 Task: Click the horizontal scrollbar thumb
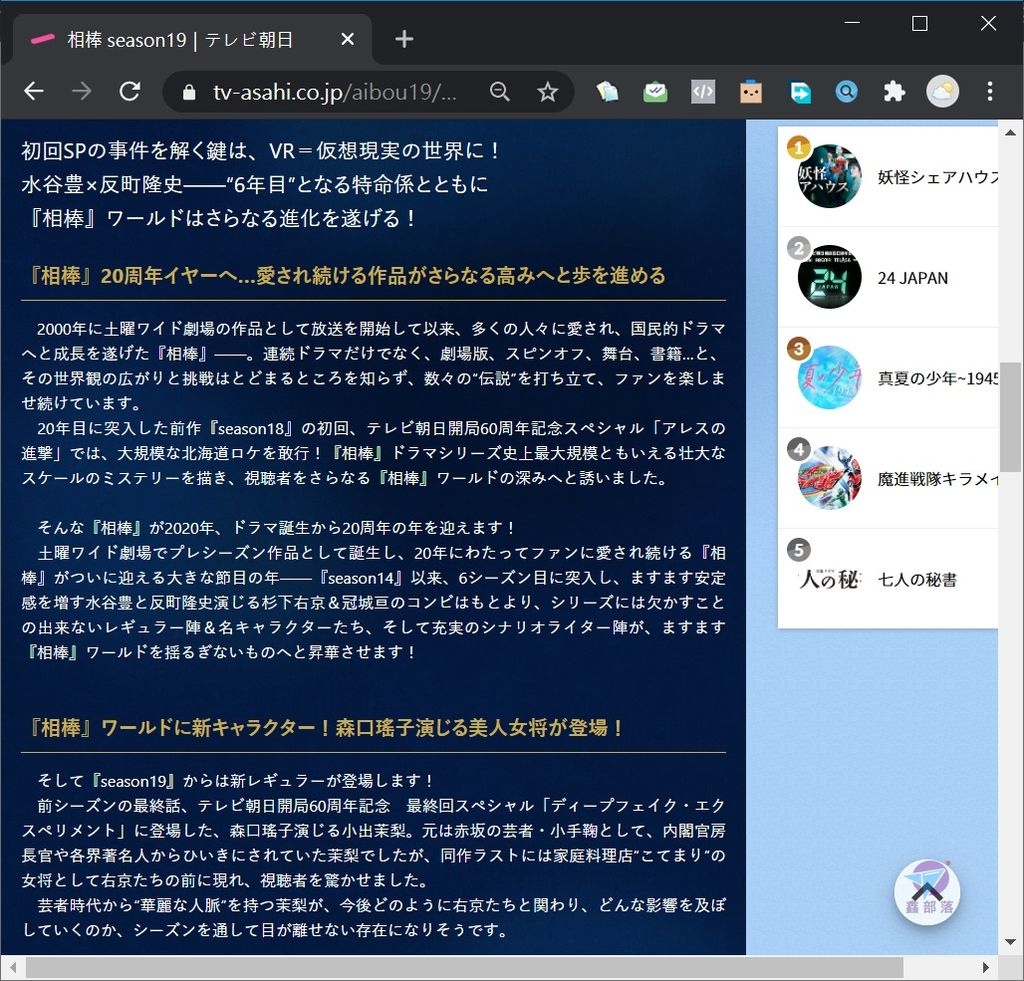pos(464,967)
